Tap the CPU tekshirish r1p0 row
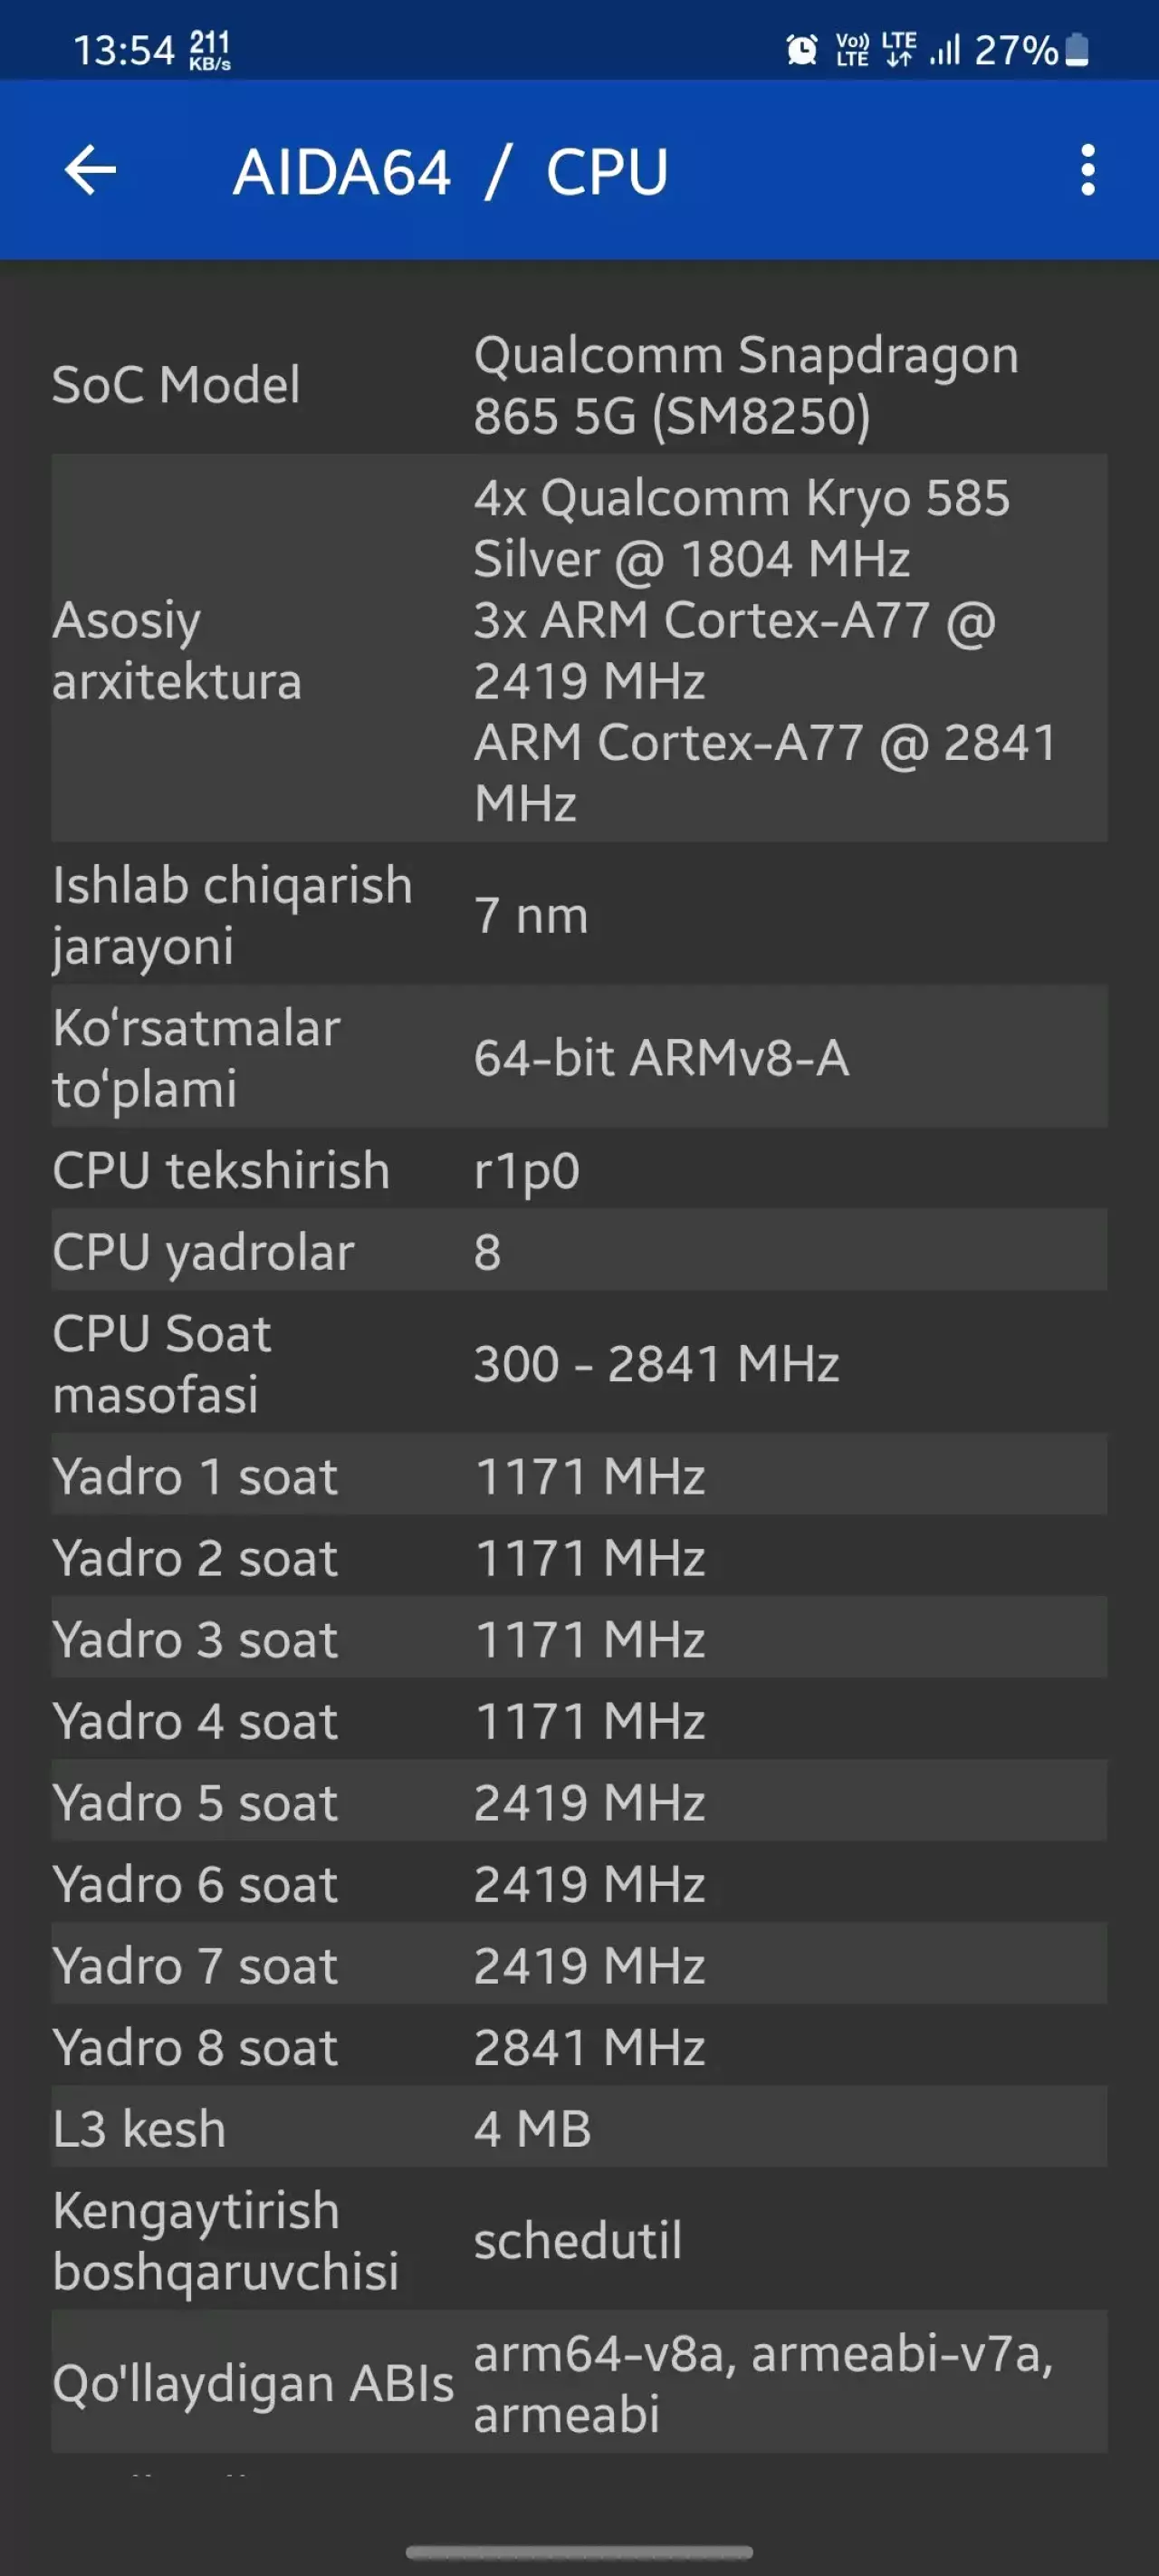This screenshot has width=1159, height=2576. 579,1169
